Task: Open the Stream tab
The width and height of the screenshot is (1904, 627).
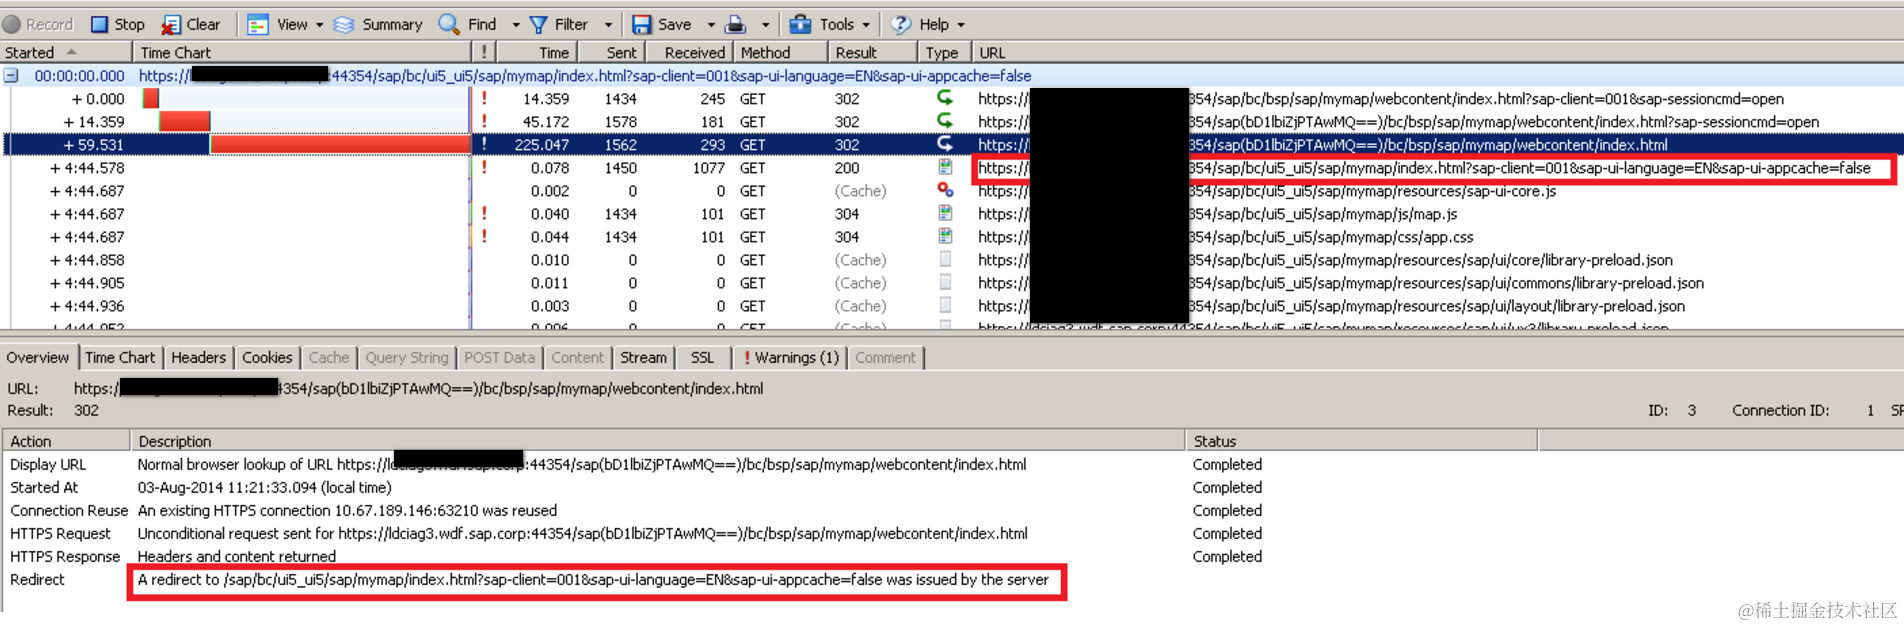Action: click(x=643, y=357)
